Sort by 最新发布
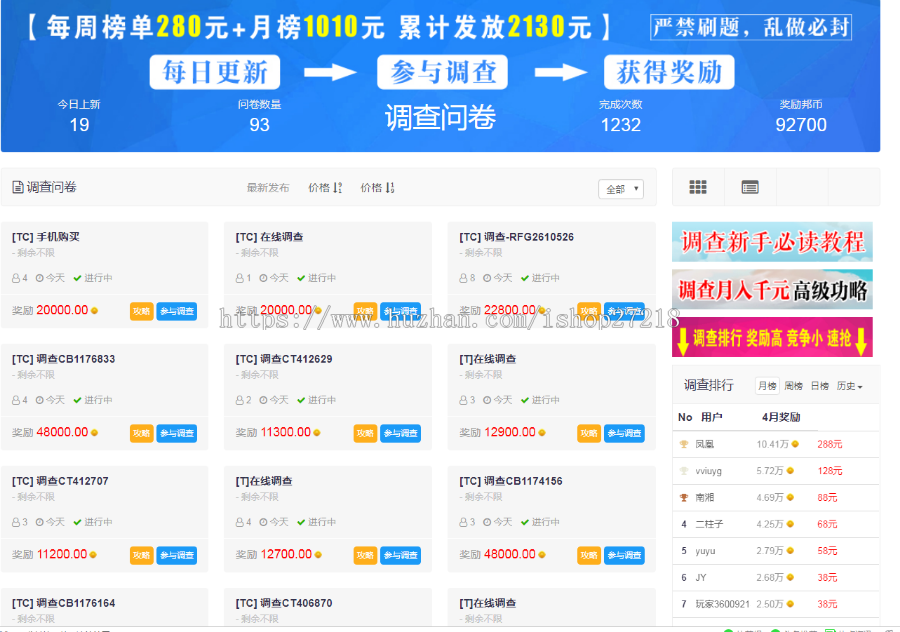 [268, 188]
